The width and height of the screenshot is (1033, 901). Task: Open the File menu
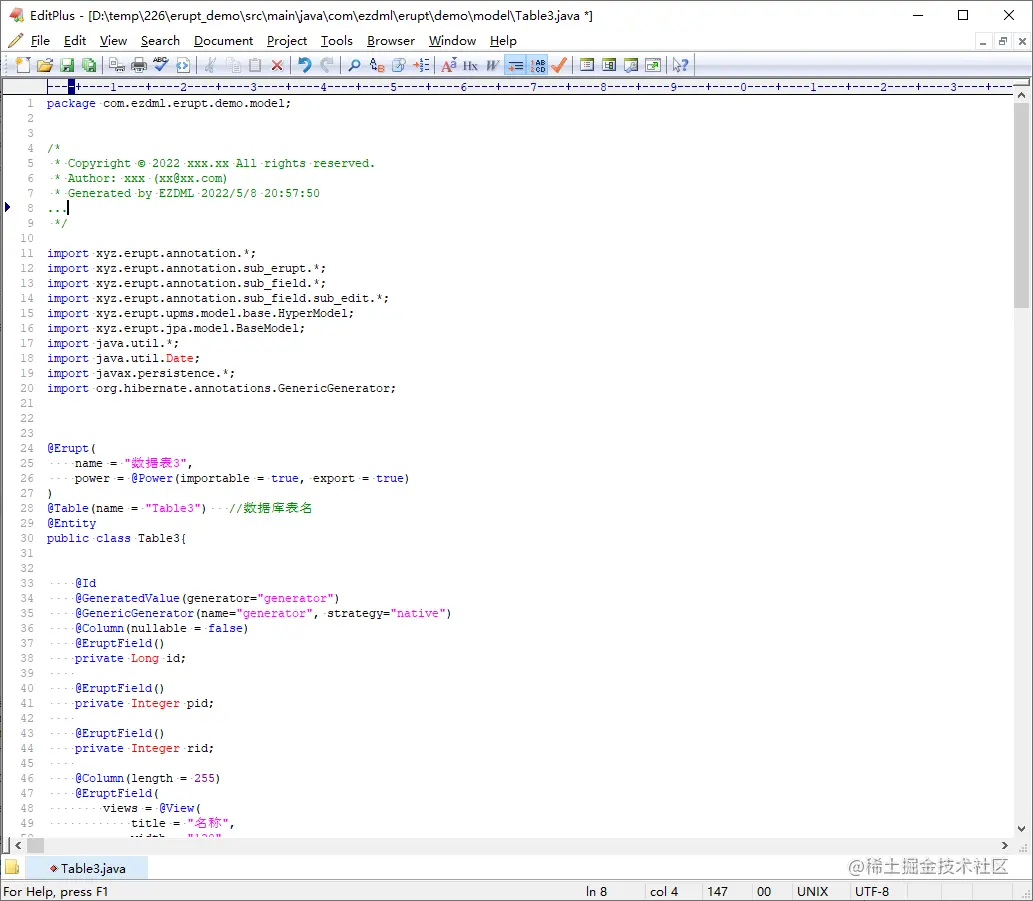tap(40, 41)
